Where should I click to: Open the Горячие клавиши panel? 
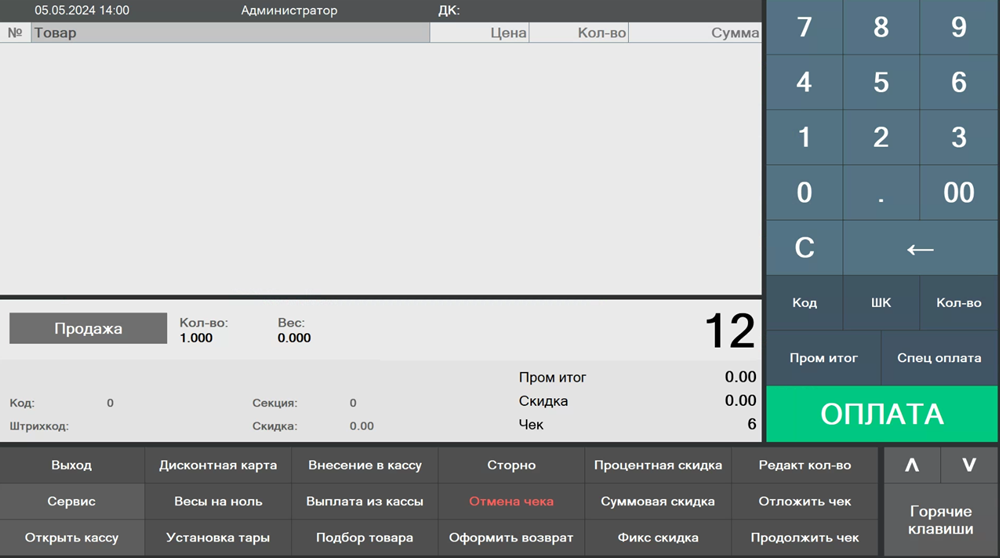(x=940, y=520)
